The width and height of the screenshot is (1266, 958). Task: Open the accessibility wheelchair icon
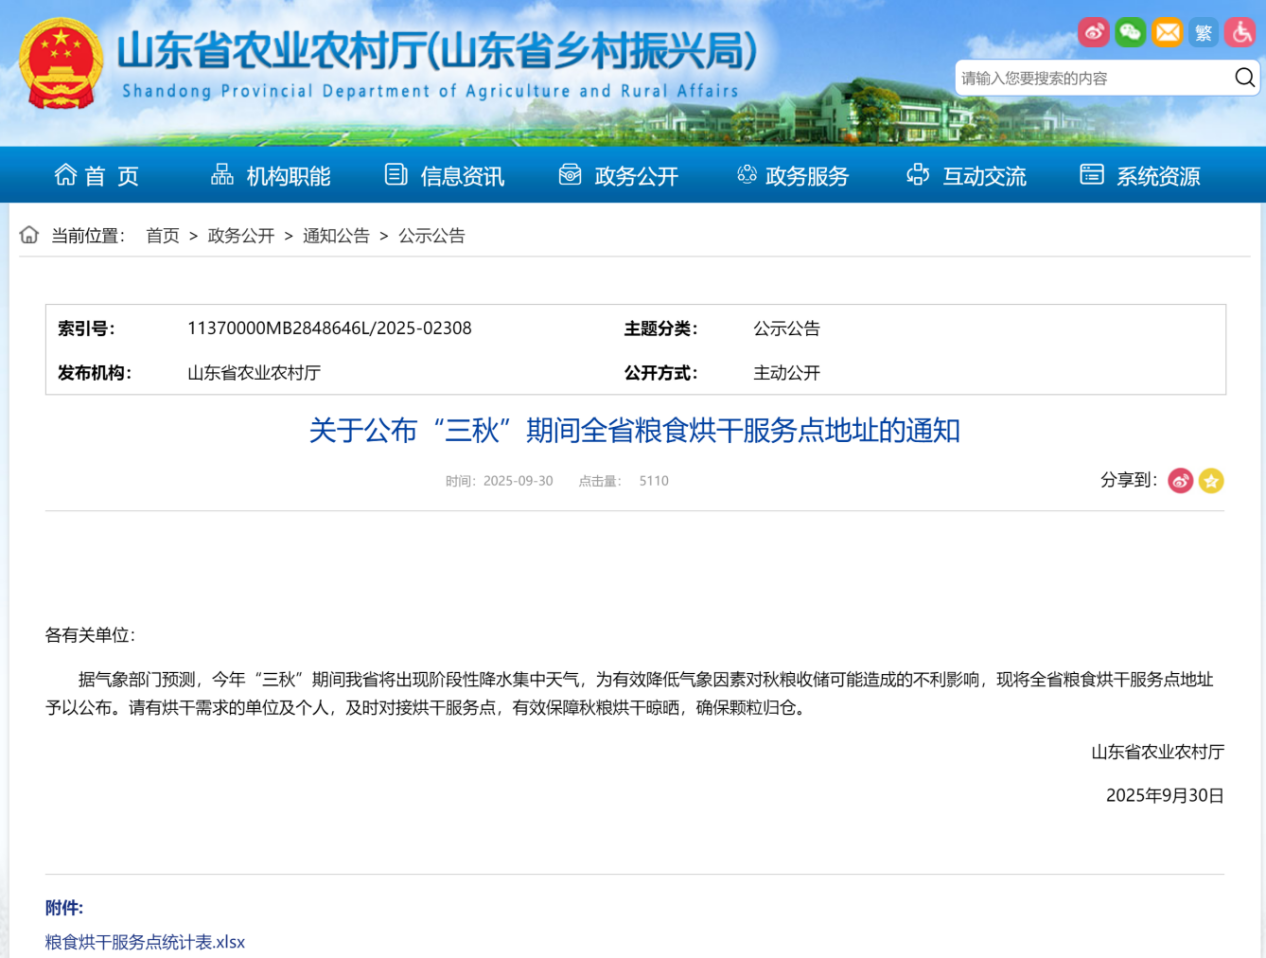pyautogui.click(x=1240, y=33)
